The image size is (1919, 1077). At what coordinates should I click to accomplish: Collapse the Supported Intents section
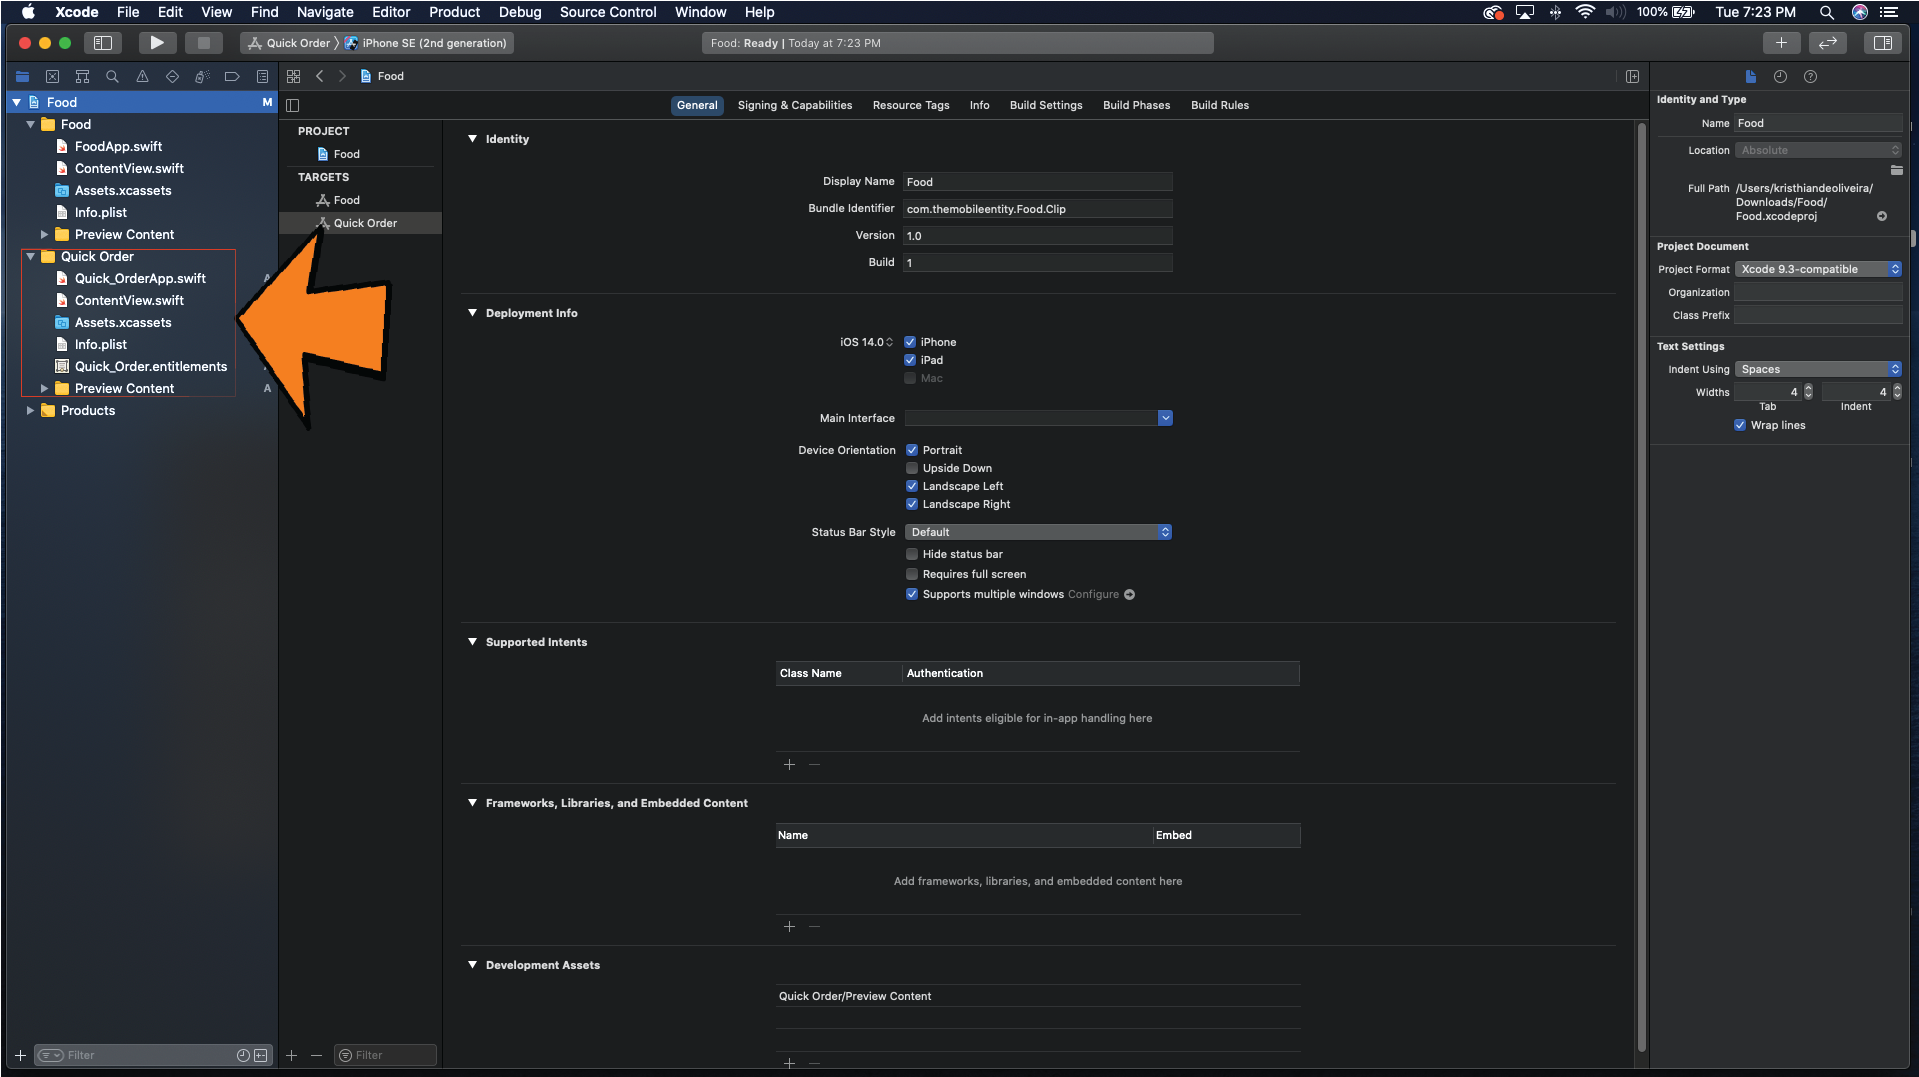pyautogui.click(x=472, y=642)
